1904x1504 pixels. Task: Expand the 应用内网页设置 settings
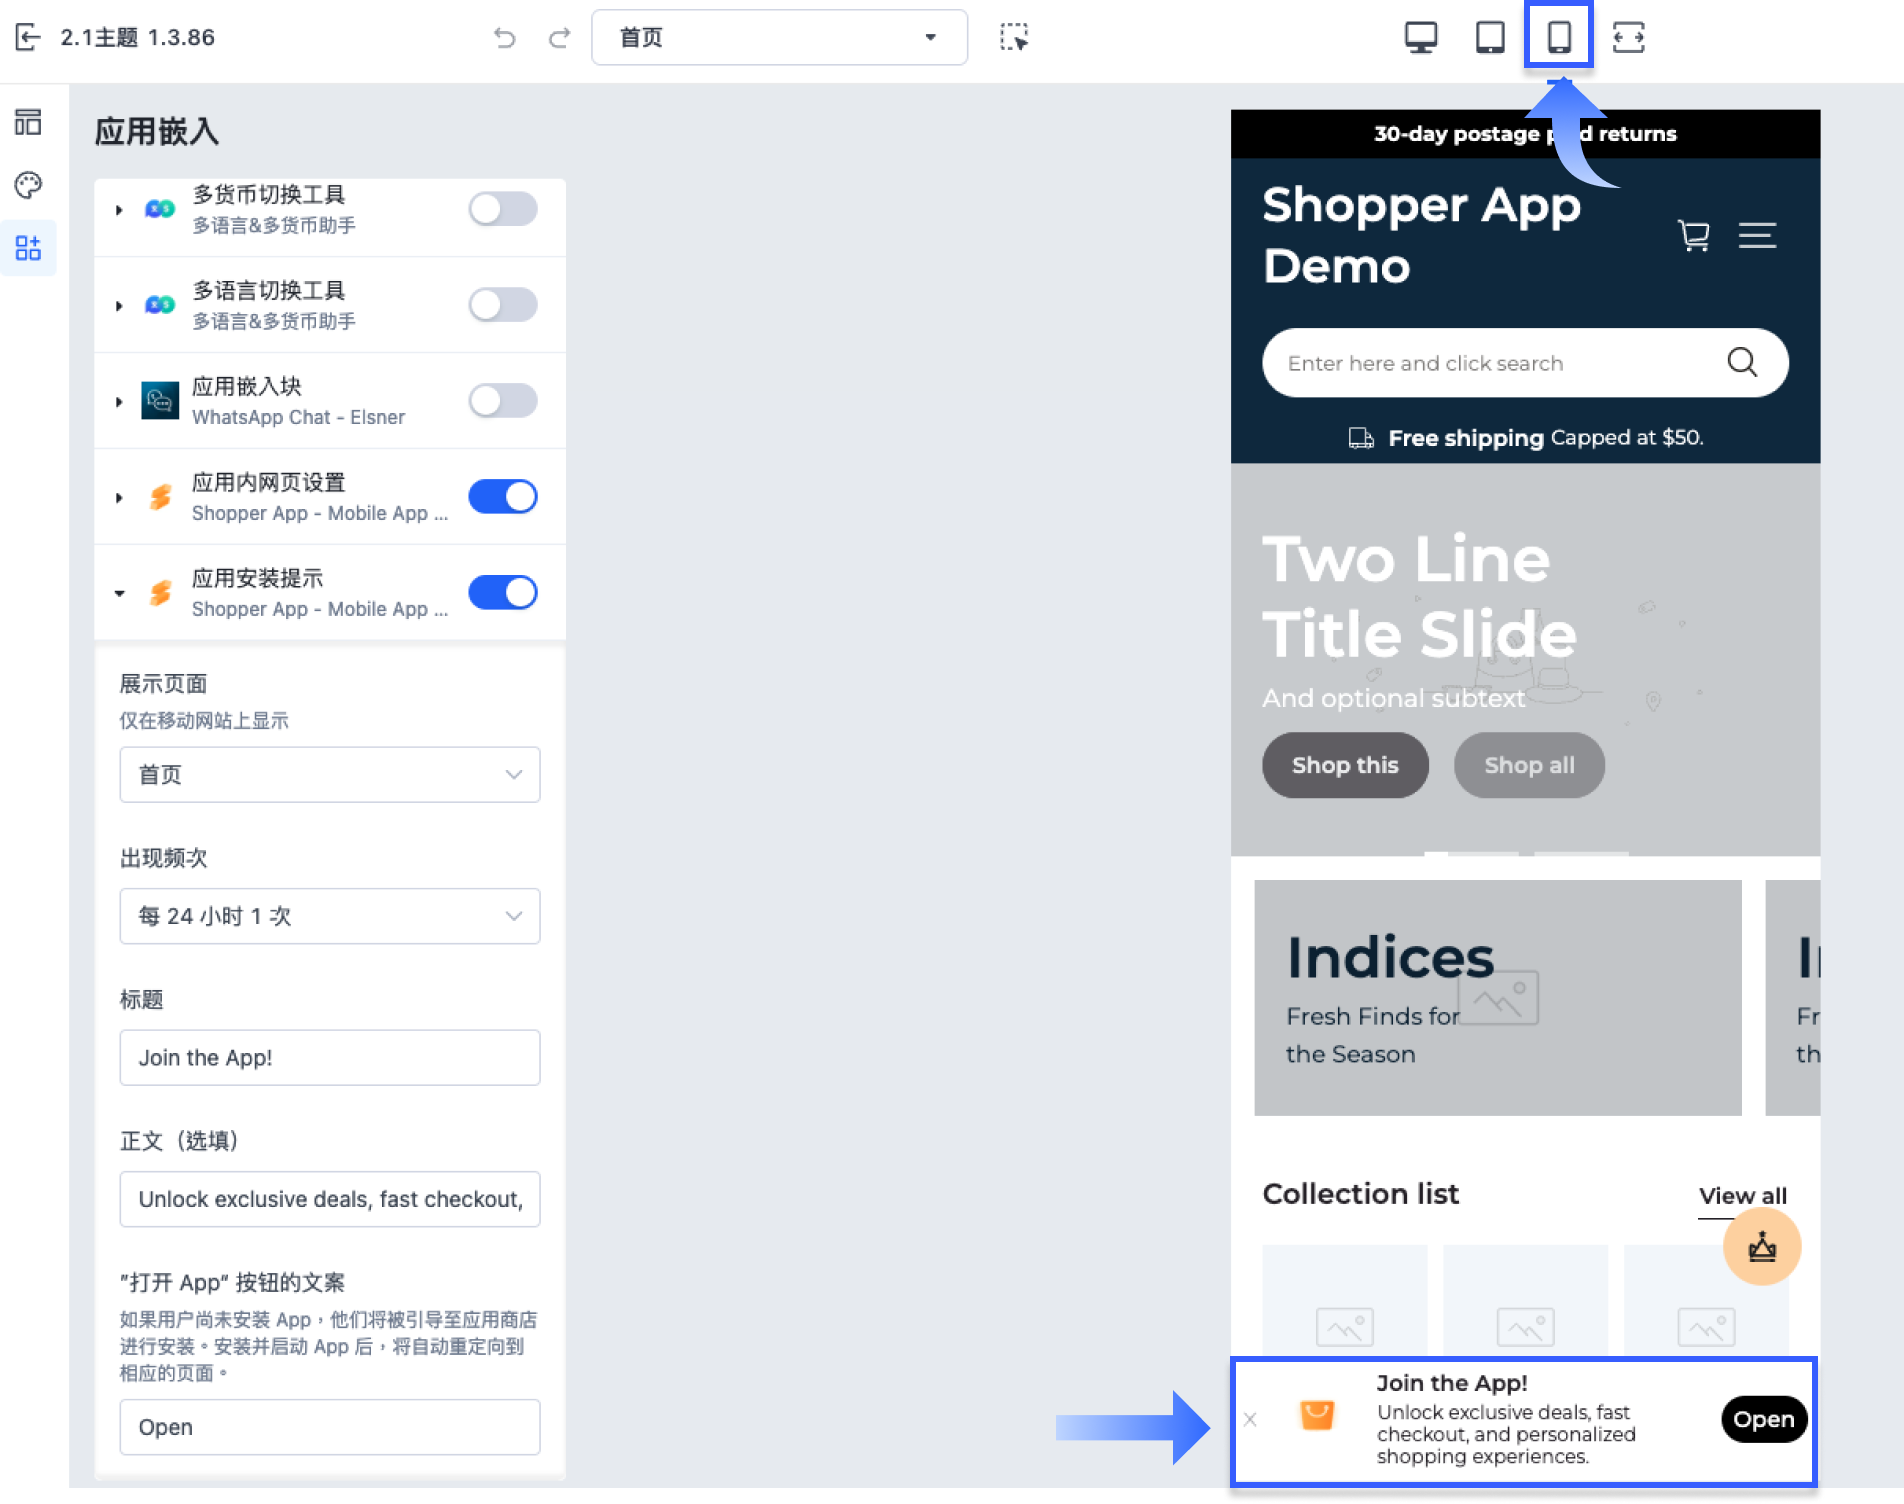coord(119,498)
